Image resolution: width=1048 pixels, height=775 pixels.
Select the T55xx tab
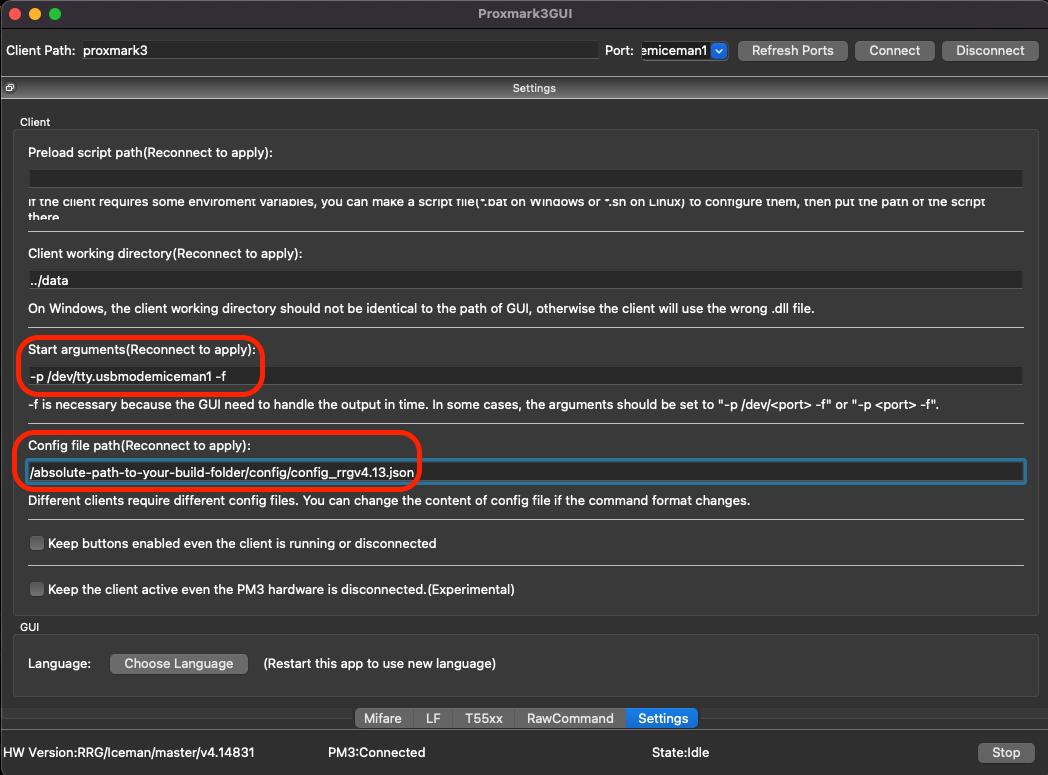(484, 718)
